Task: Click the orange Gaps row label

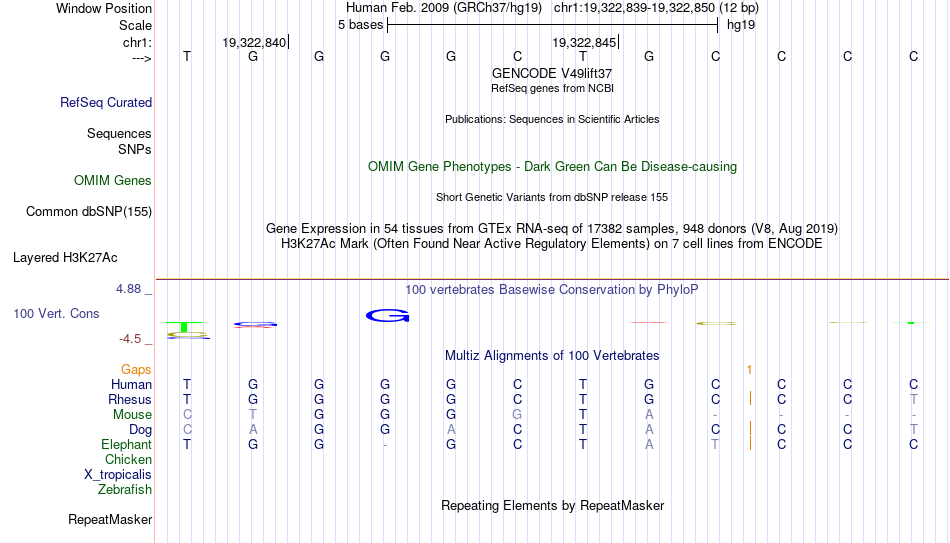Action: 136,370
